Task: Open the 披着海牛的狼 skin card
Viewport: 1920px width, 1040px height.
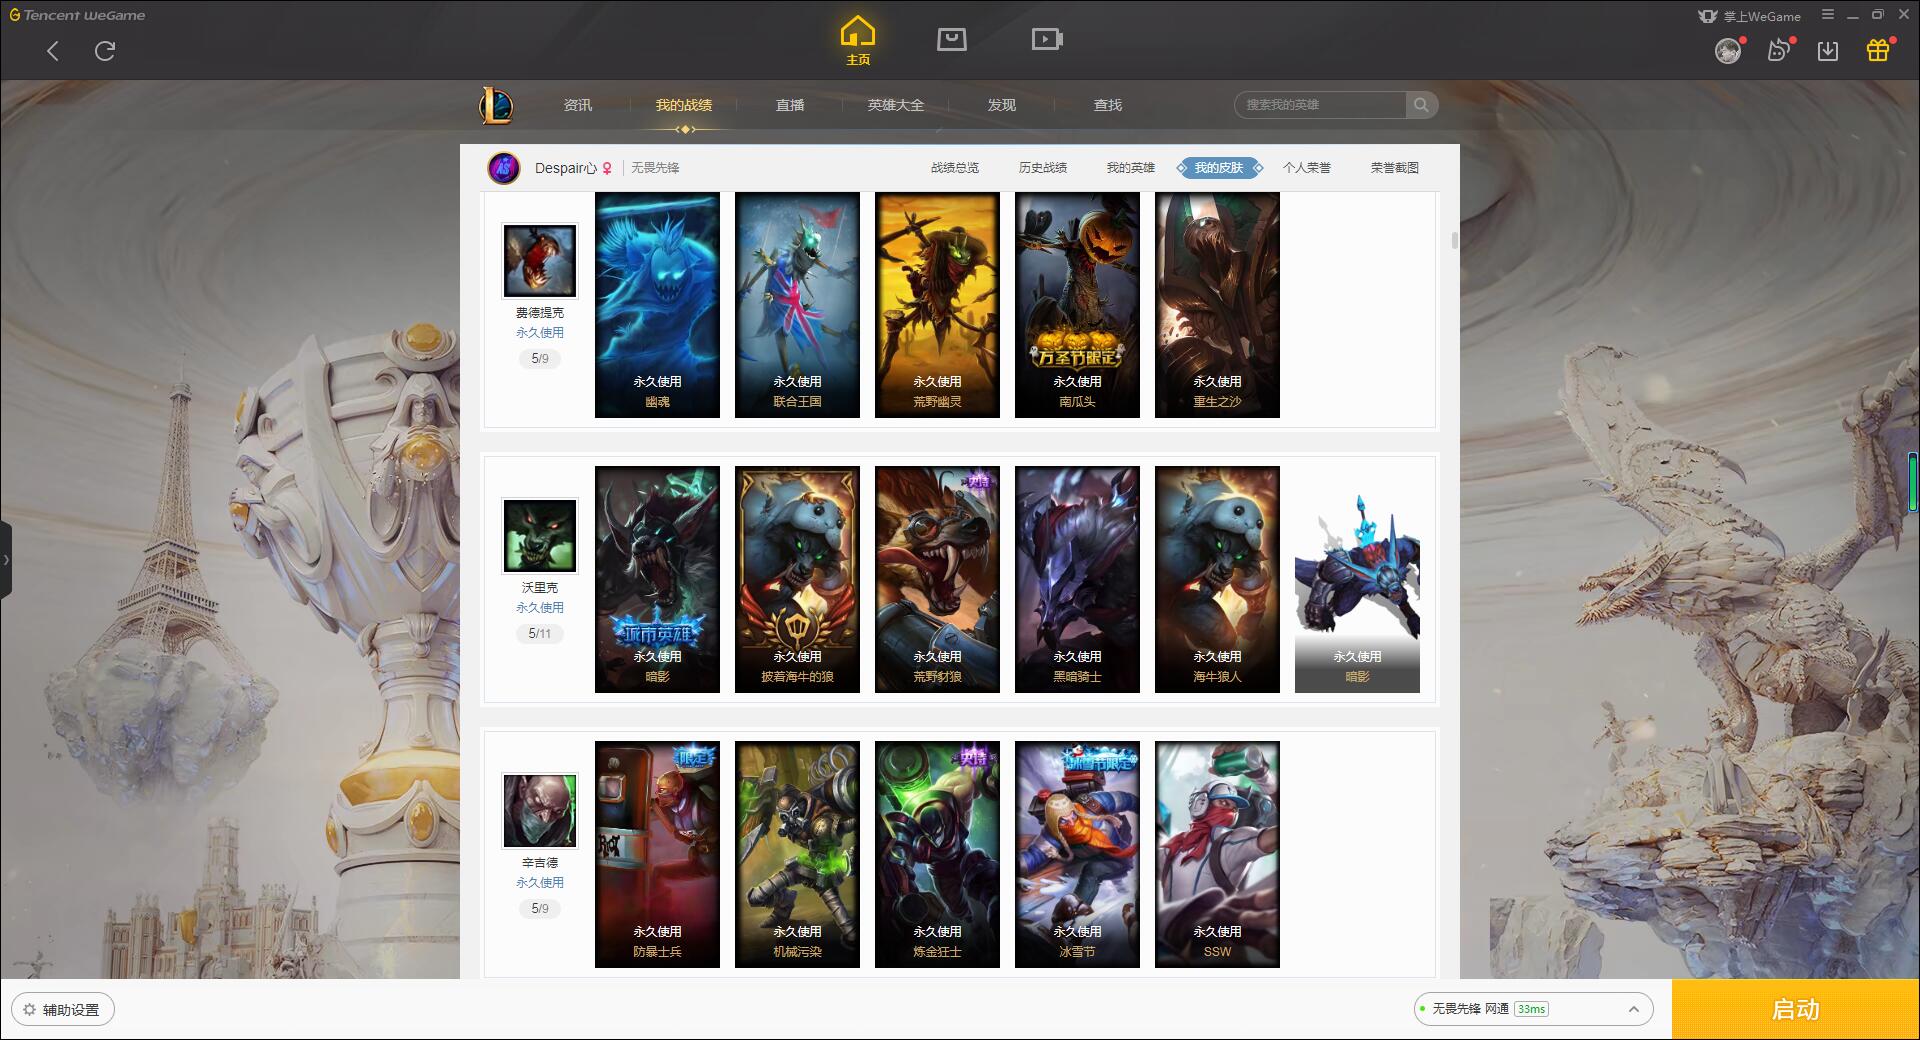Action: [x=797, y=580]
